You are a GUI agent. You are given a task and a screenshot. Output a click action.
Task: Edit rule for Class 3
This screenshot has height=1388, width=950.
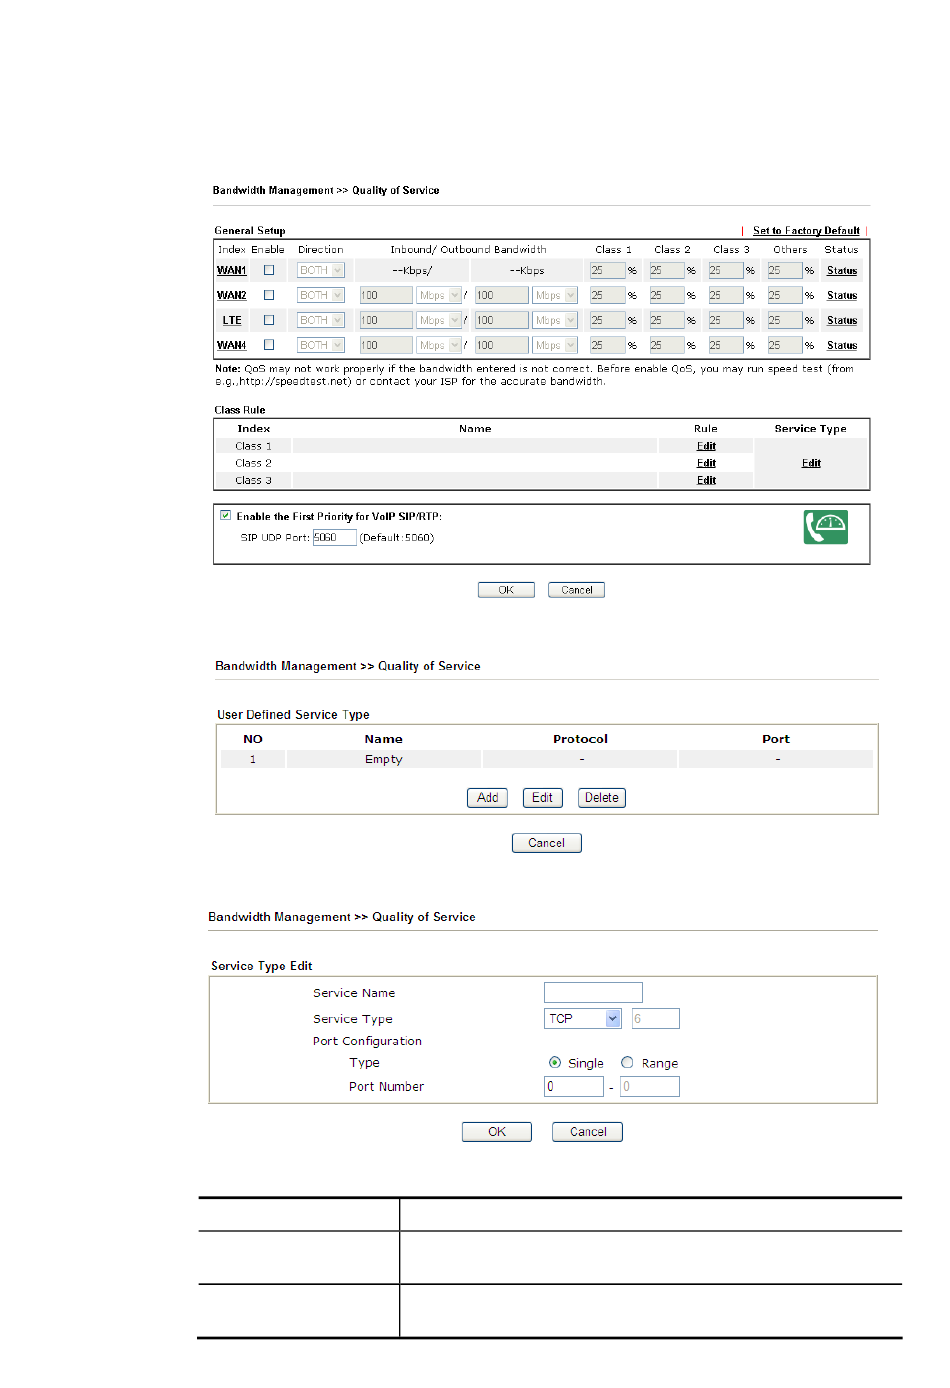click(706, 480)
